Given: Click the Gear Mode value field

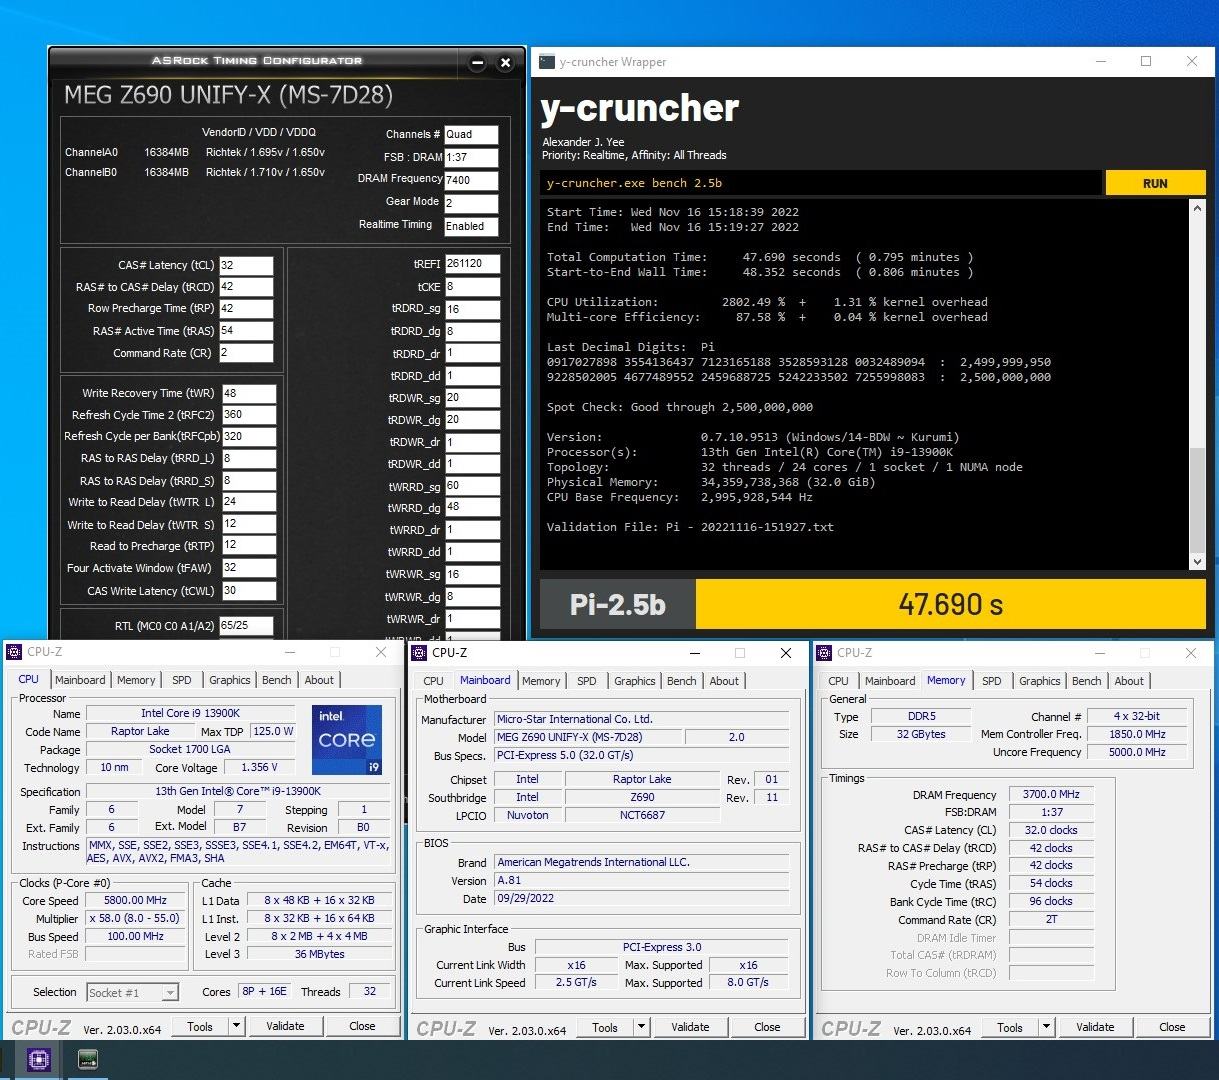Looking at the screenshot, I should pos(471,203).
